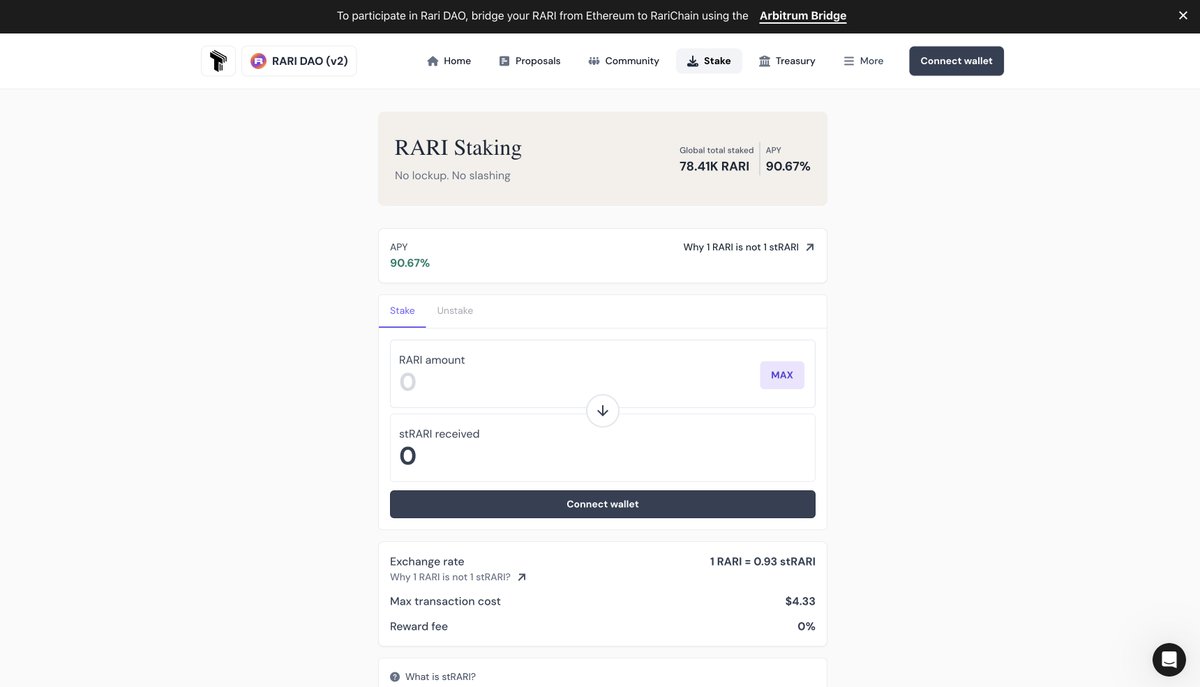
Task: Click the stRARI received value field
Action: point(602,456)
